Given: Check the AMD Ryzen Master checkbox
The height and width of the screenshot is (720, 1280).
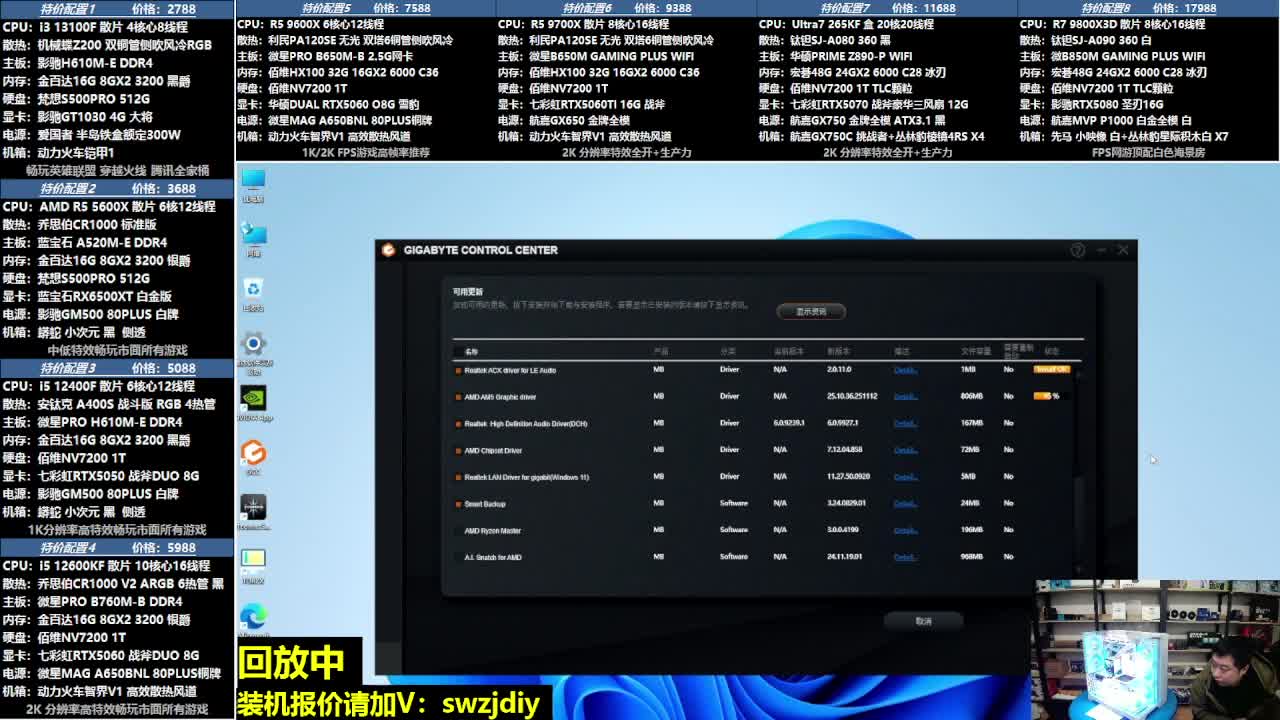Looking at the screenshot, I should [459, 531].
